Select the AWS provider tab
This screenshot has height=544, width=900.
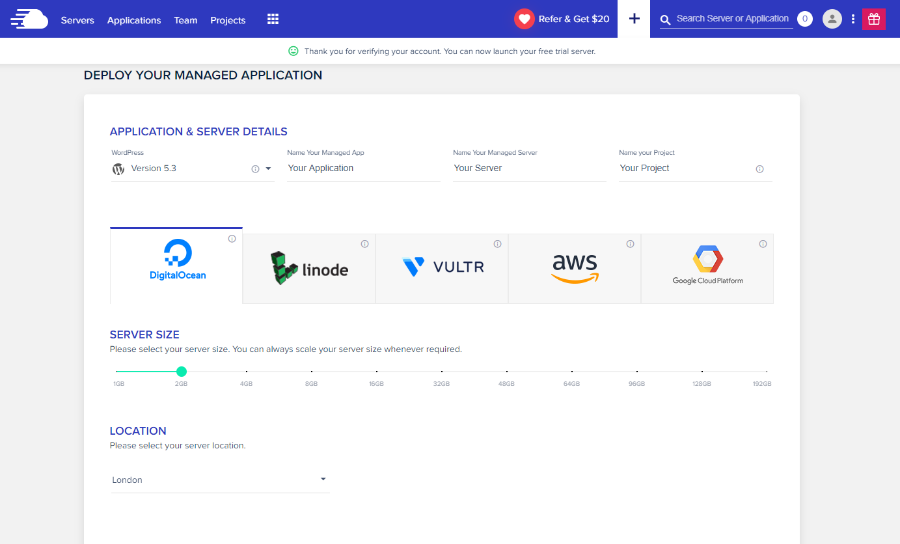(575, 269)
